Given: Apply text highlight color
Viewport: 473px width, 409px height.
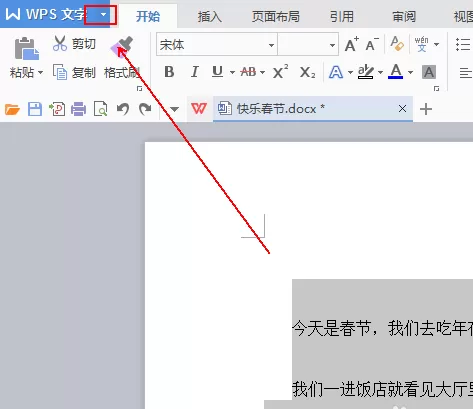Looking at the screenshot, I should click(x=366, y=72).
